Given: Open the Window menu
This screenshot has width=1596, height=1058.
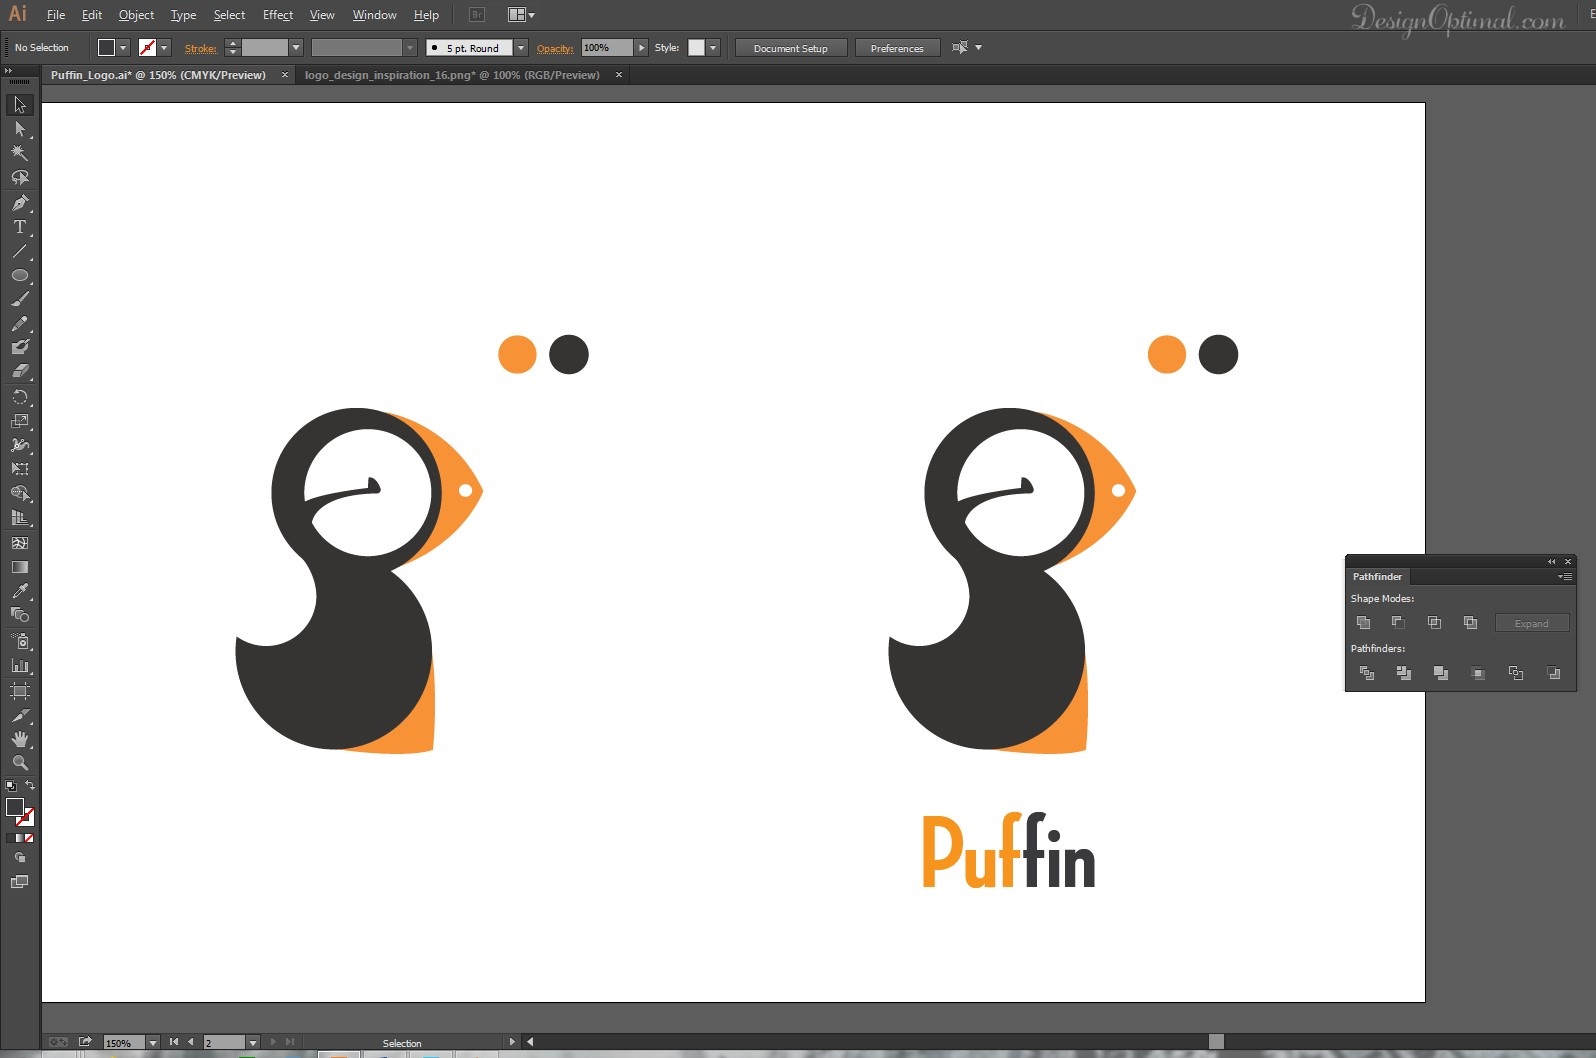Looking at the screenshot, I should (x=375, y=15).
